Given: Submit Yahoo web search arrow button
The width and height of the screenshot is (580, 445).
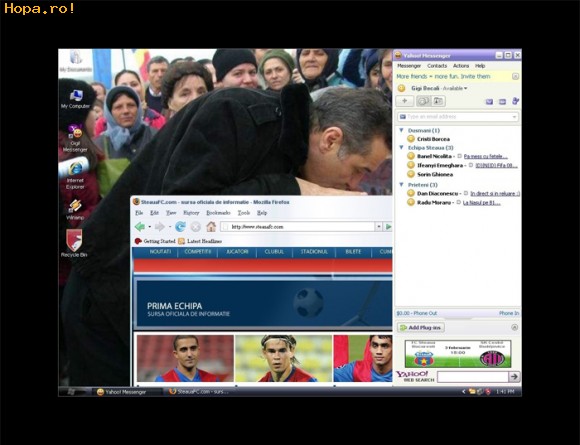Looking at the screenshot, I should pos(514,377).
